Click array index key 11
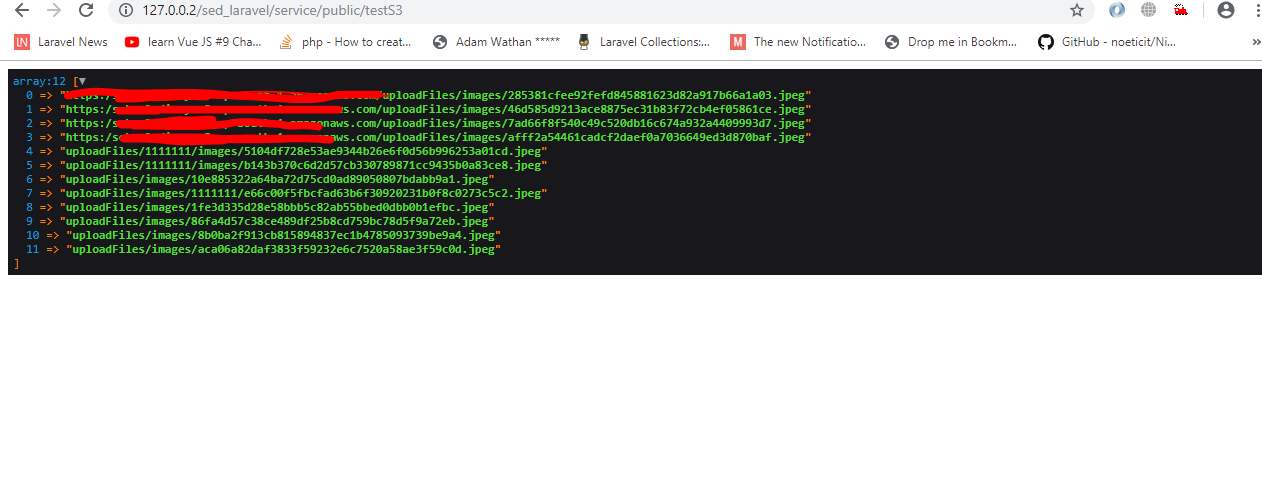This screenshot has width=1262, height=478. 33,249
